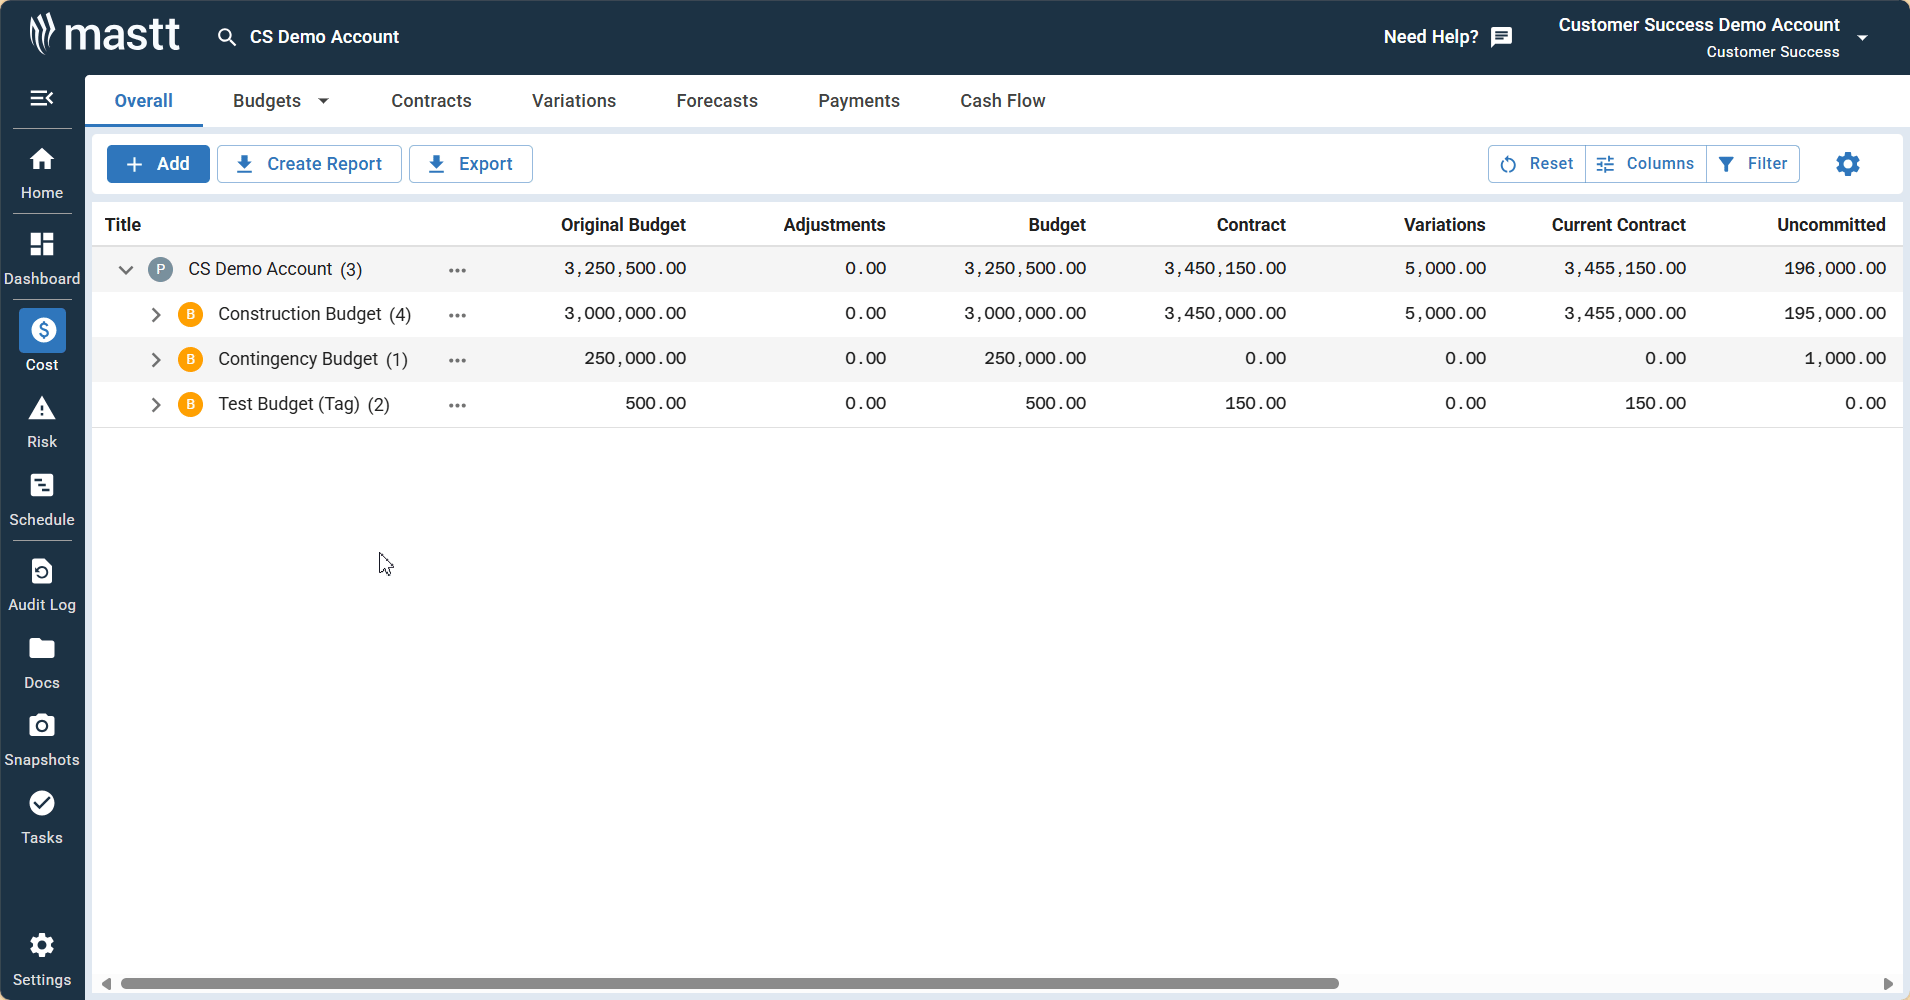The width and height of the screenshot is (1910, 1000).
Task: Open the Snapshots module
Action: point(42,740)
